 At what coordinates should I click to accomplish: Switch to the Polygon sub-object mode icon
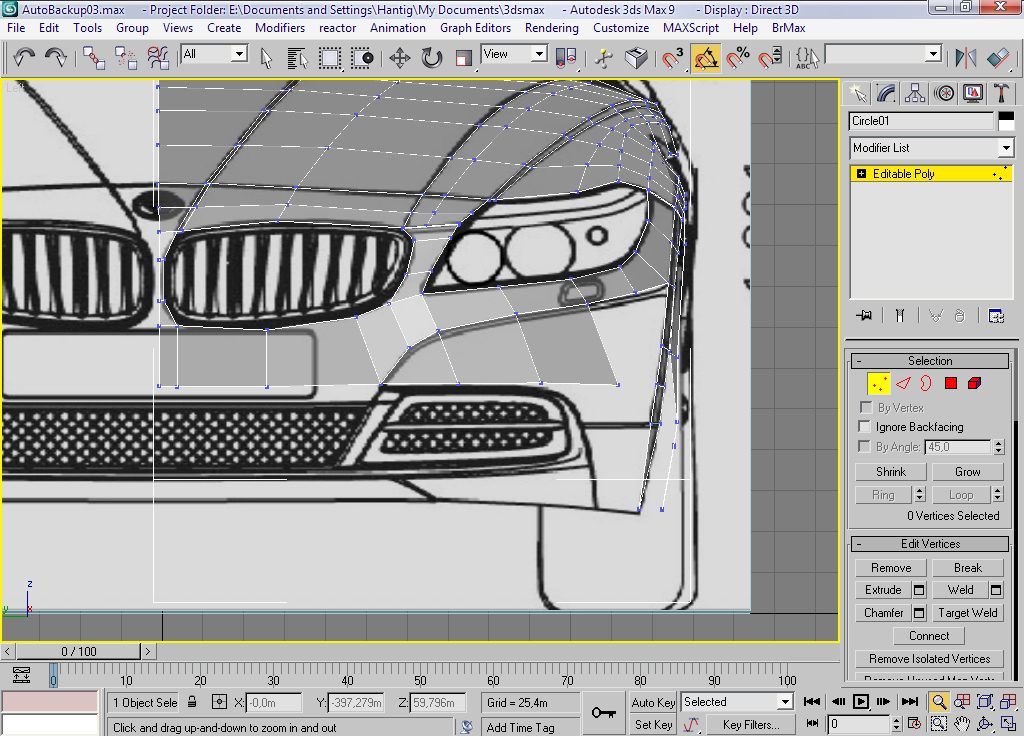(950, 382)
